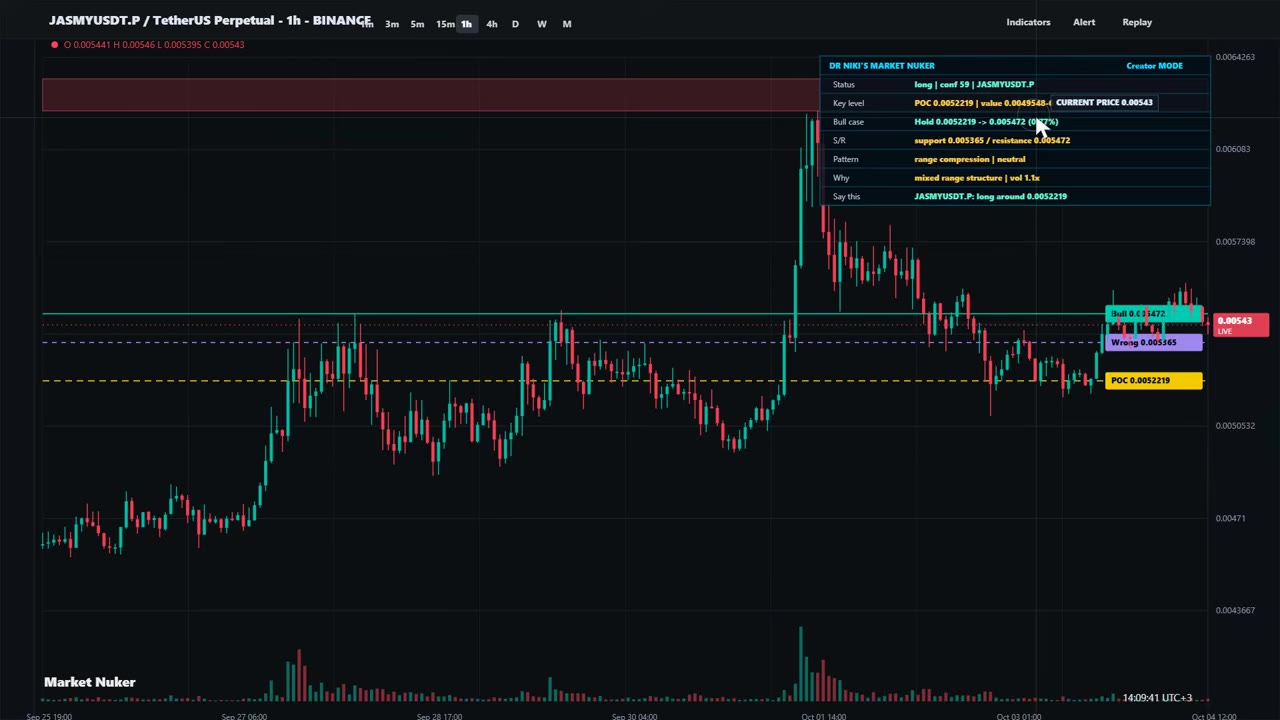Click the Sep 28 17:00 time label

pyautogui.click(x=439, y=716)
